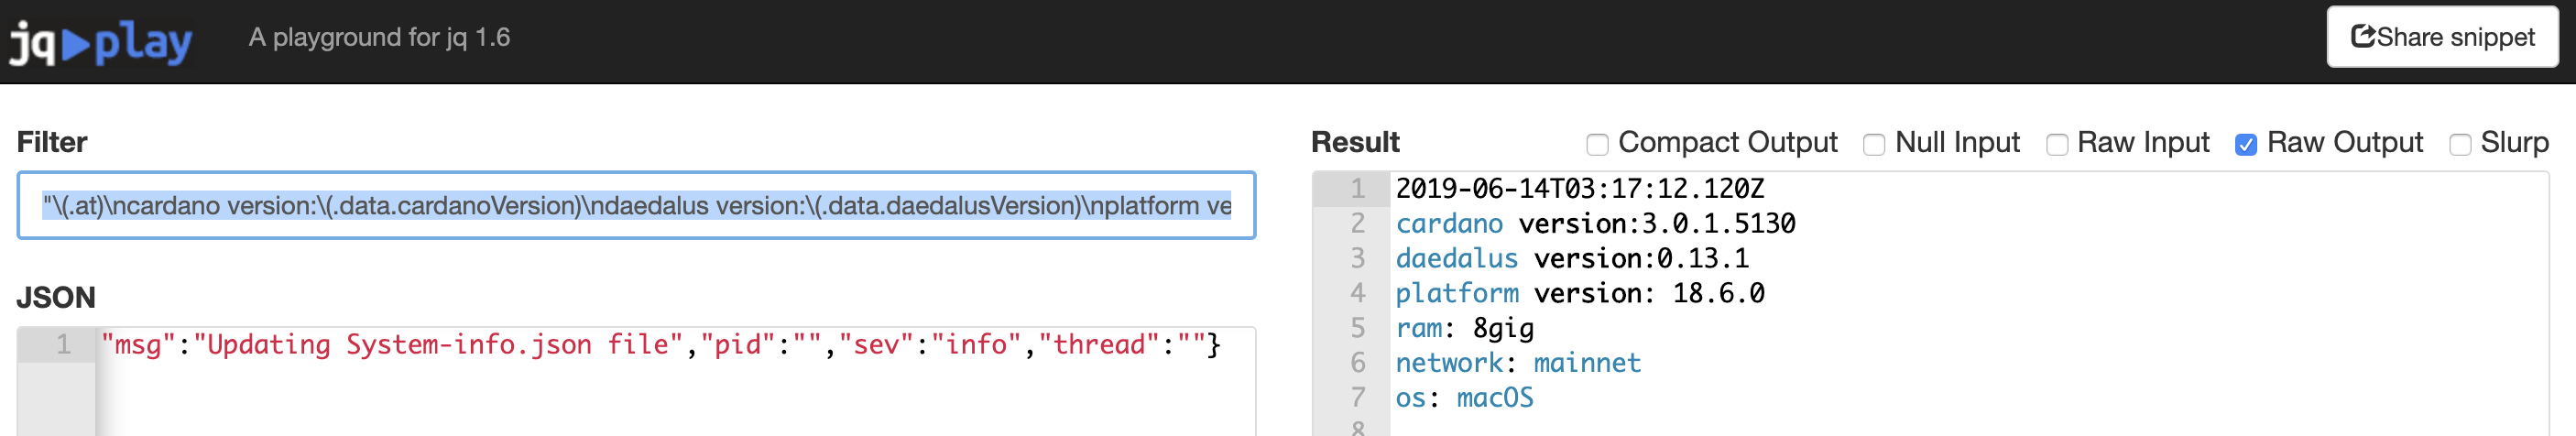Click the "A playground for jq 1.6" tagline
Image resolution: width=2576 pixels, height=436 pixels.
[379, 38]
